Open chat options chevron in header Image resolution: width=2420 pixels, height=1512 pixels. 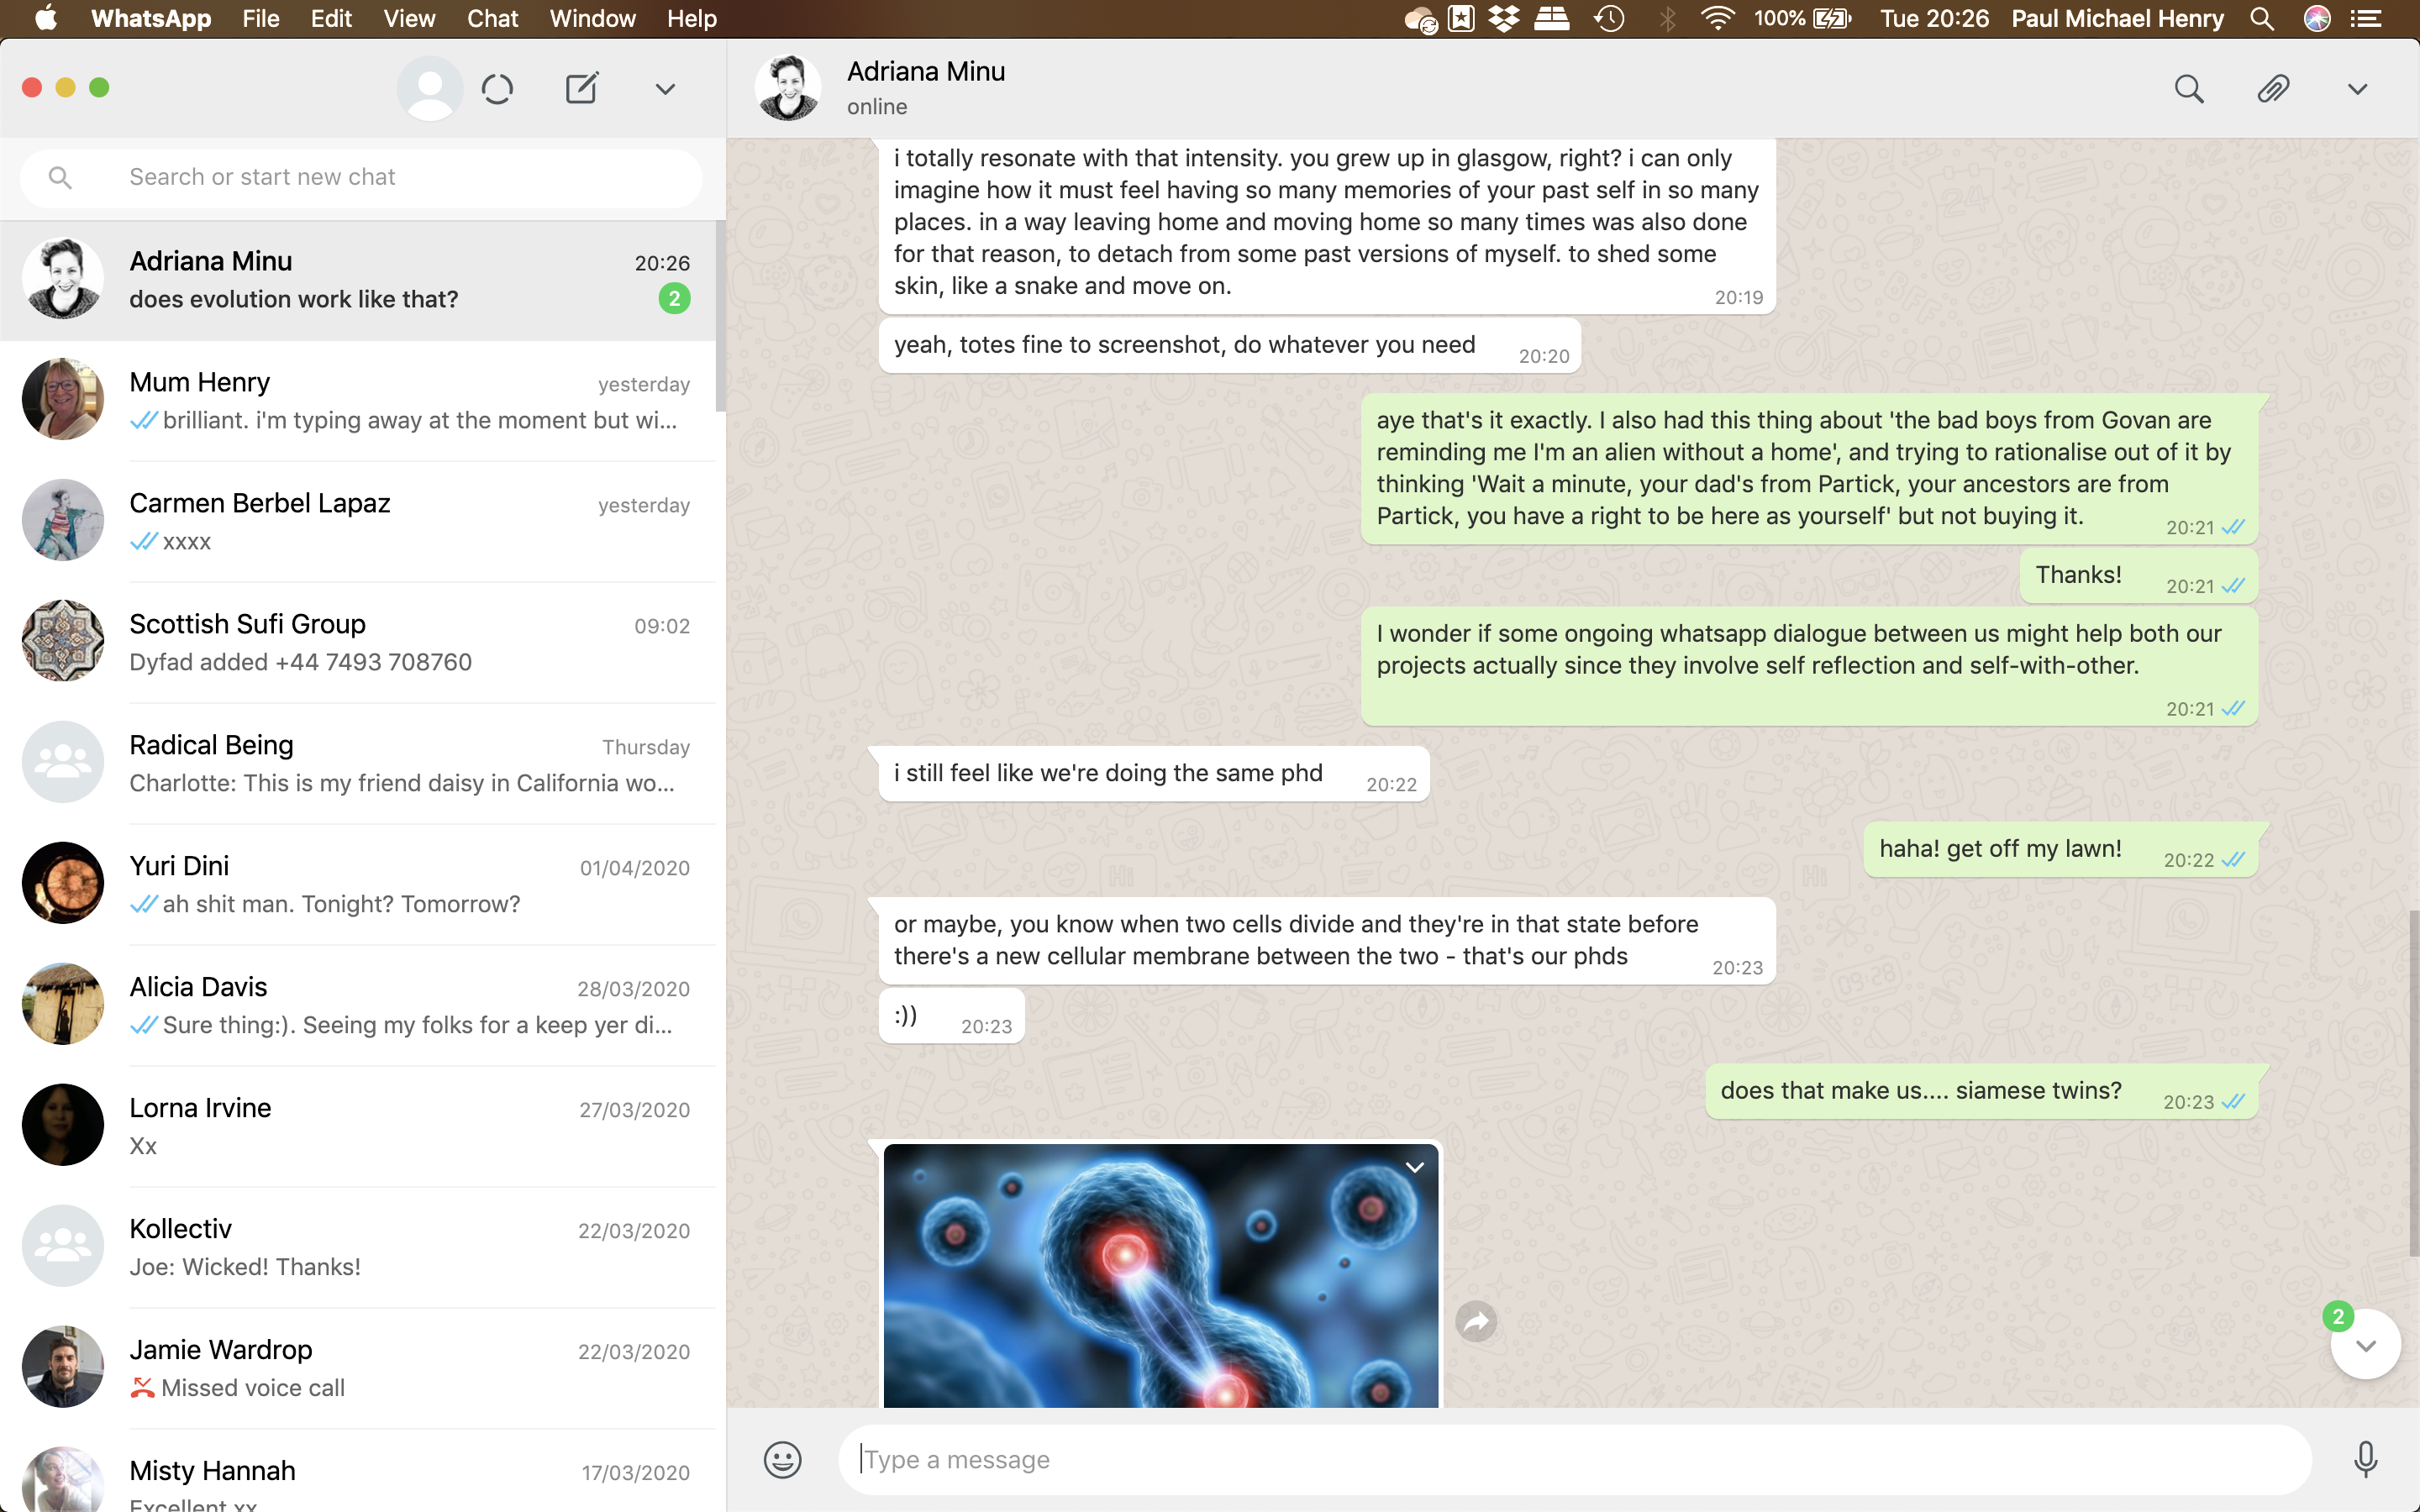(2357, 89)
